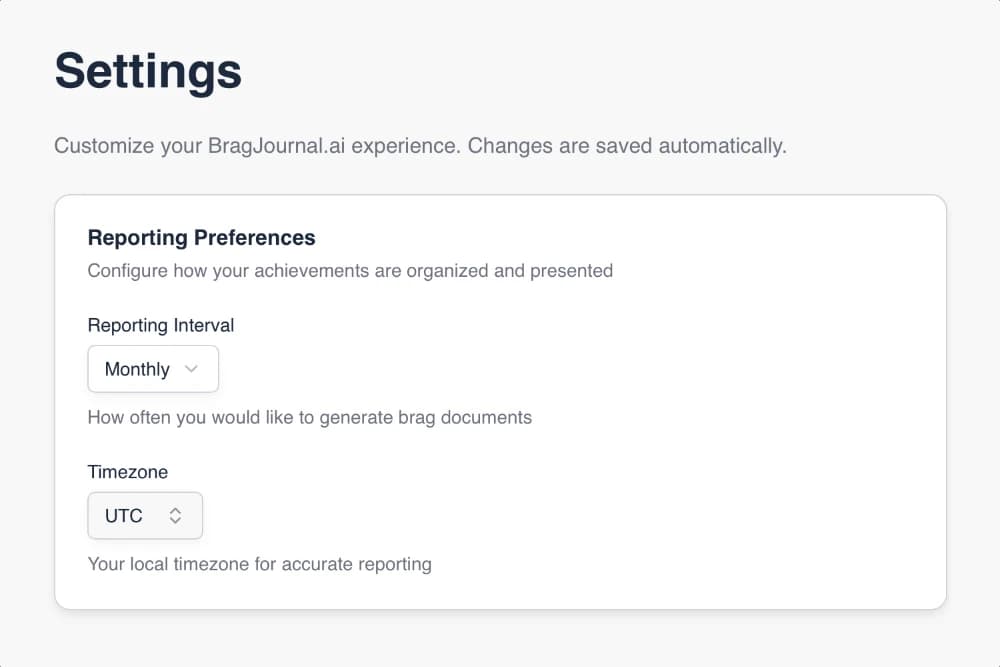
Task: Click the "Settings" page heading
Action: pos(148,72)
